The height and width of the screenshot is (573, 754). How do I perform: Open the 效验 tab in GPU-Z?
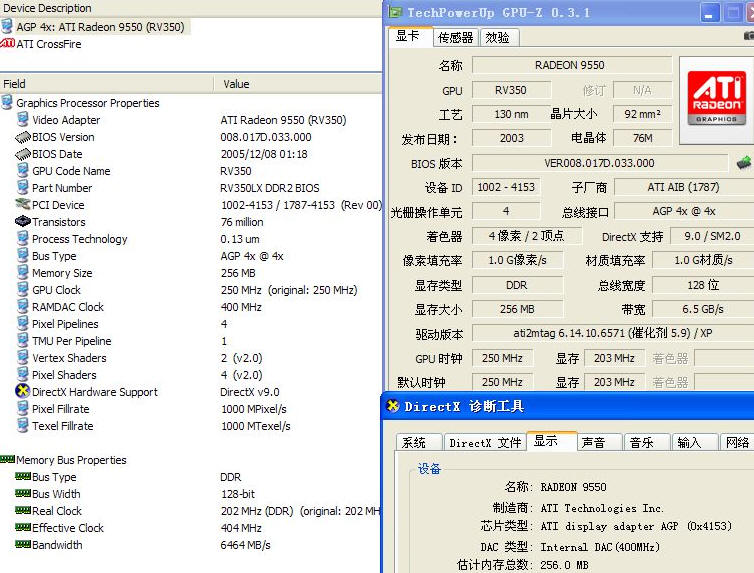pyautogui.click(x=497, y=37)
